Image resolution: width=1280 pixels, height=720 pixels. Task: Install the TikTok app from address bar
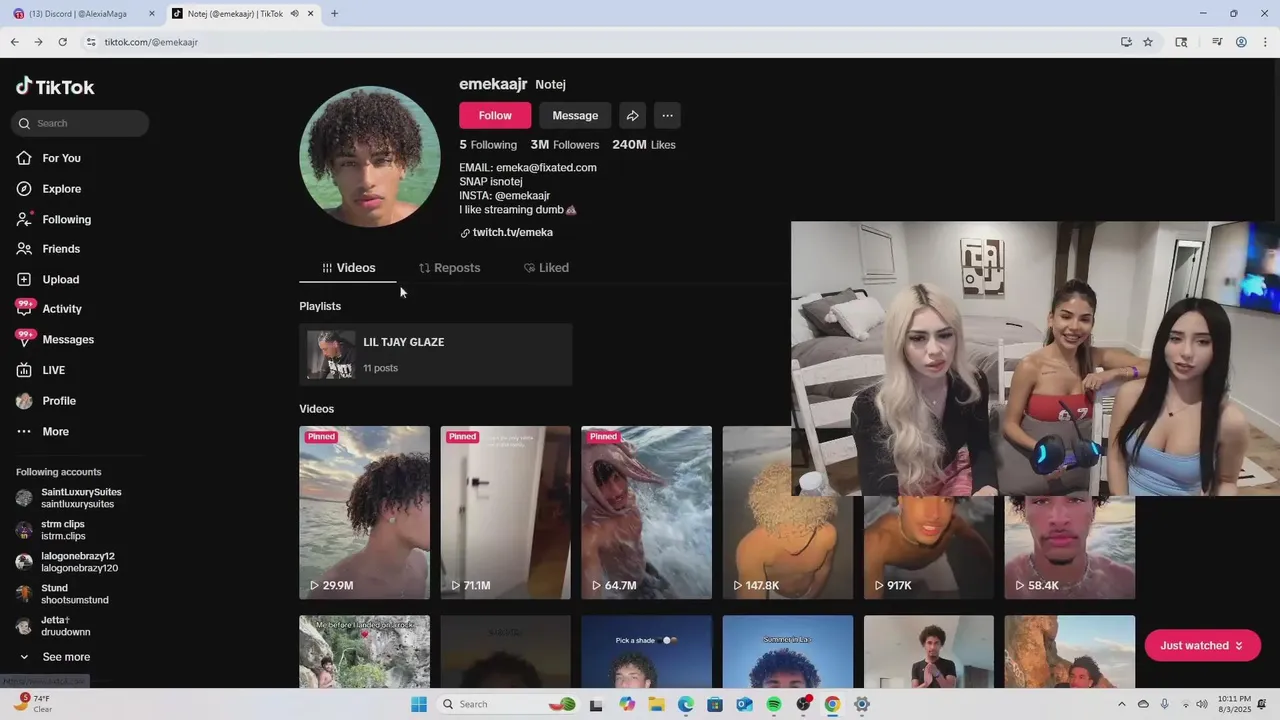click(x=1126, y=42)
